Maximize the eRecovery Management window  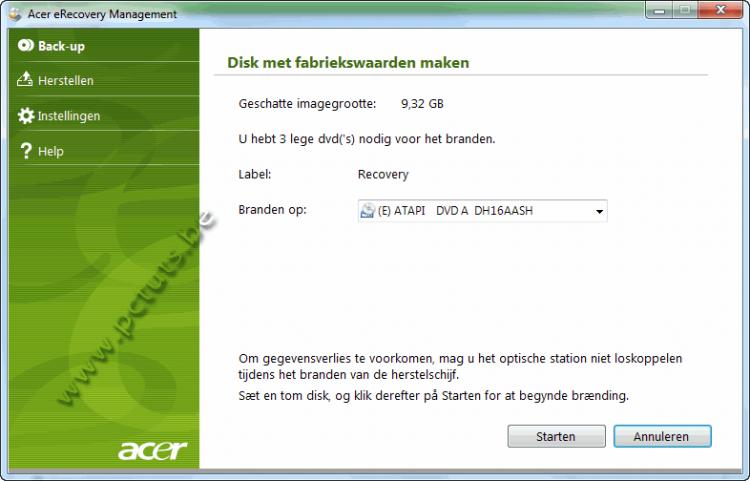point(685,10)
